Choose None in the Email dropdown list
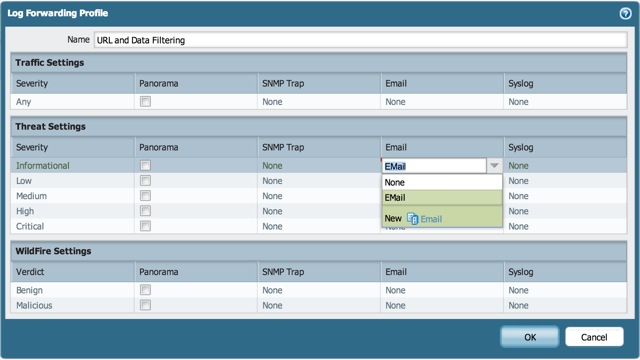 click(442, 182)
